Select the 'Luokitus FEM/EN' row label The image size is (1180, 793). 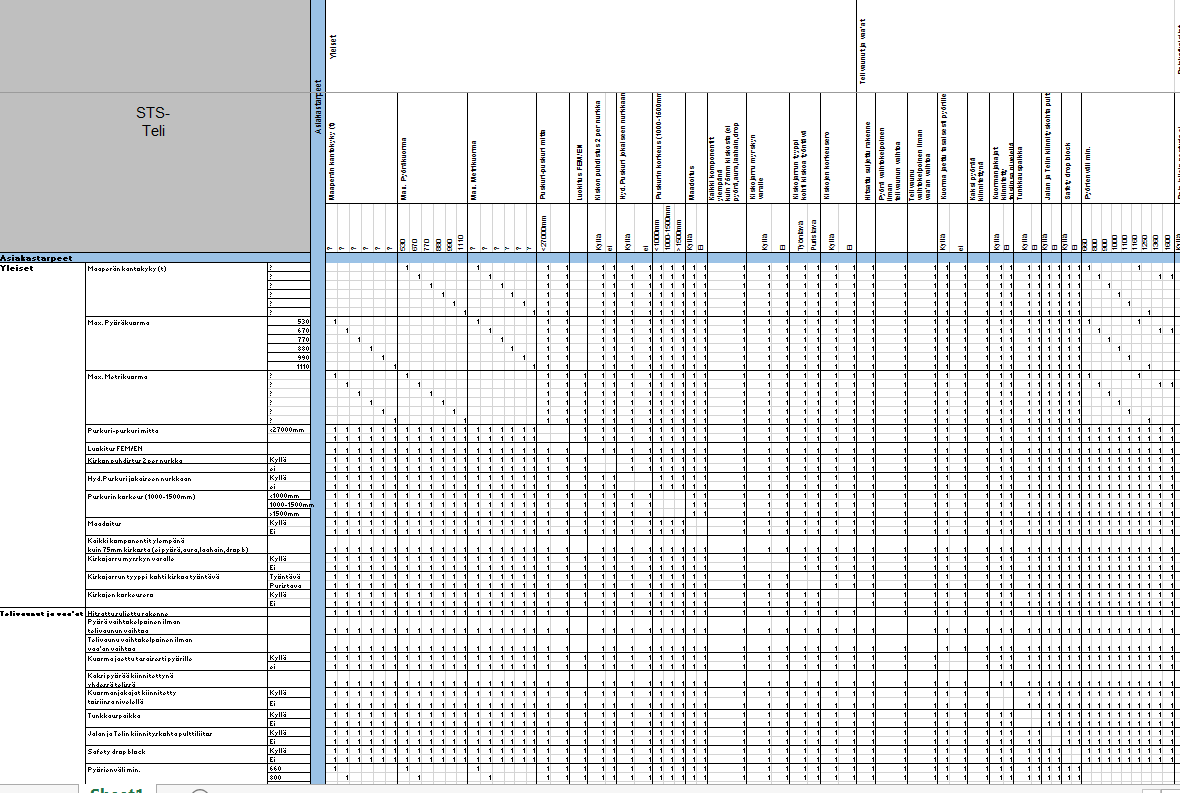coord(114,449)
